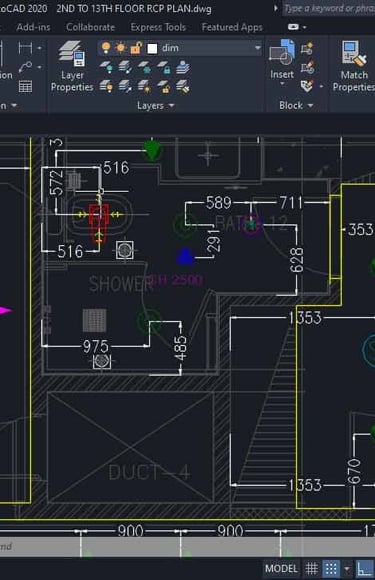
Task: Select the 711 dimension text
Action: click(291, 203)
